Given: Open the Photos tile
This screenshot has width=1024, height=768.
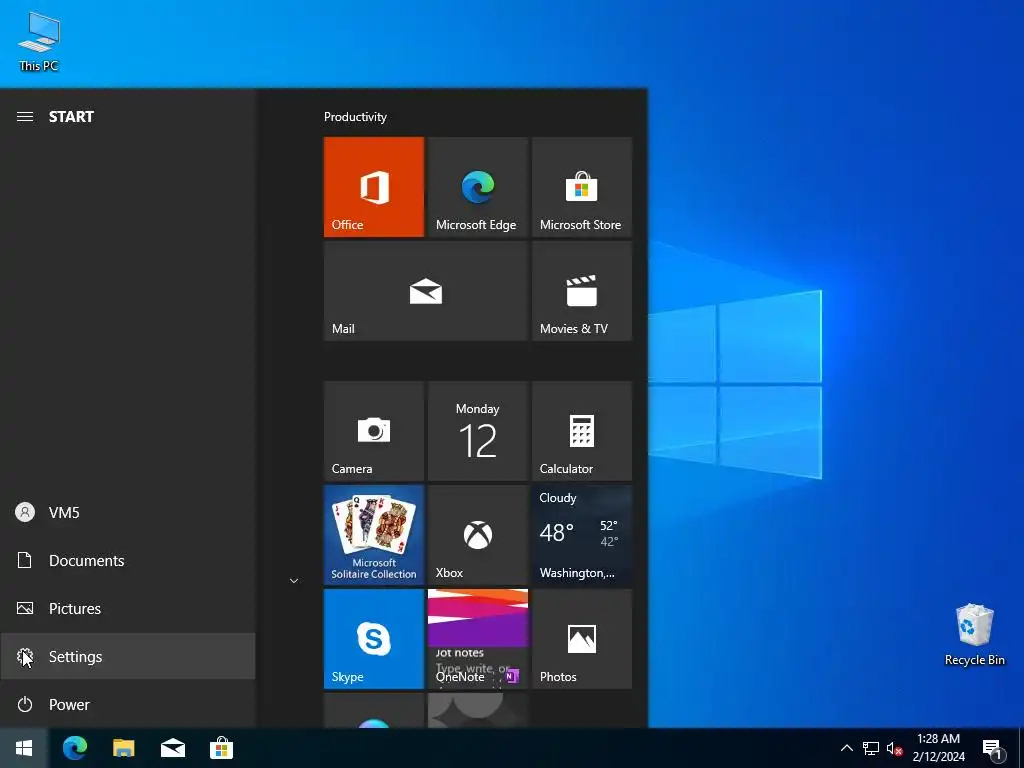Looking at the screenshot, I should pyautogui.click(x=582, y=639).
